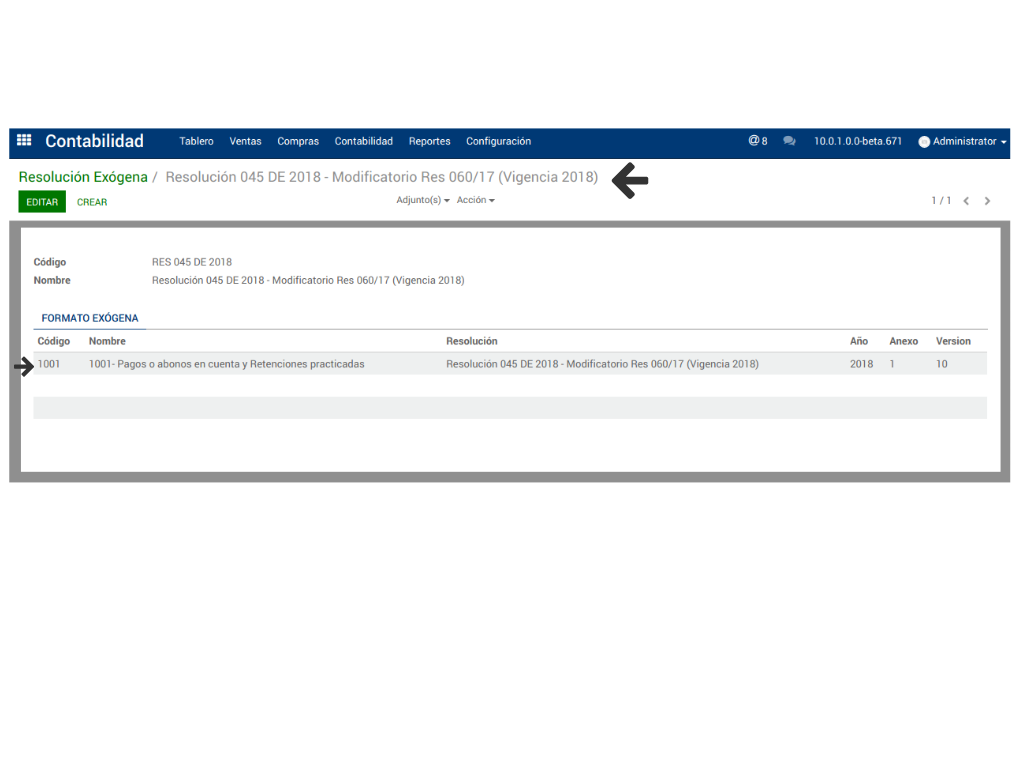
Task: Expand the Acción dropdown
Action: [x=475, y=200]
